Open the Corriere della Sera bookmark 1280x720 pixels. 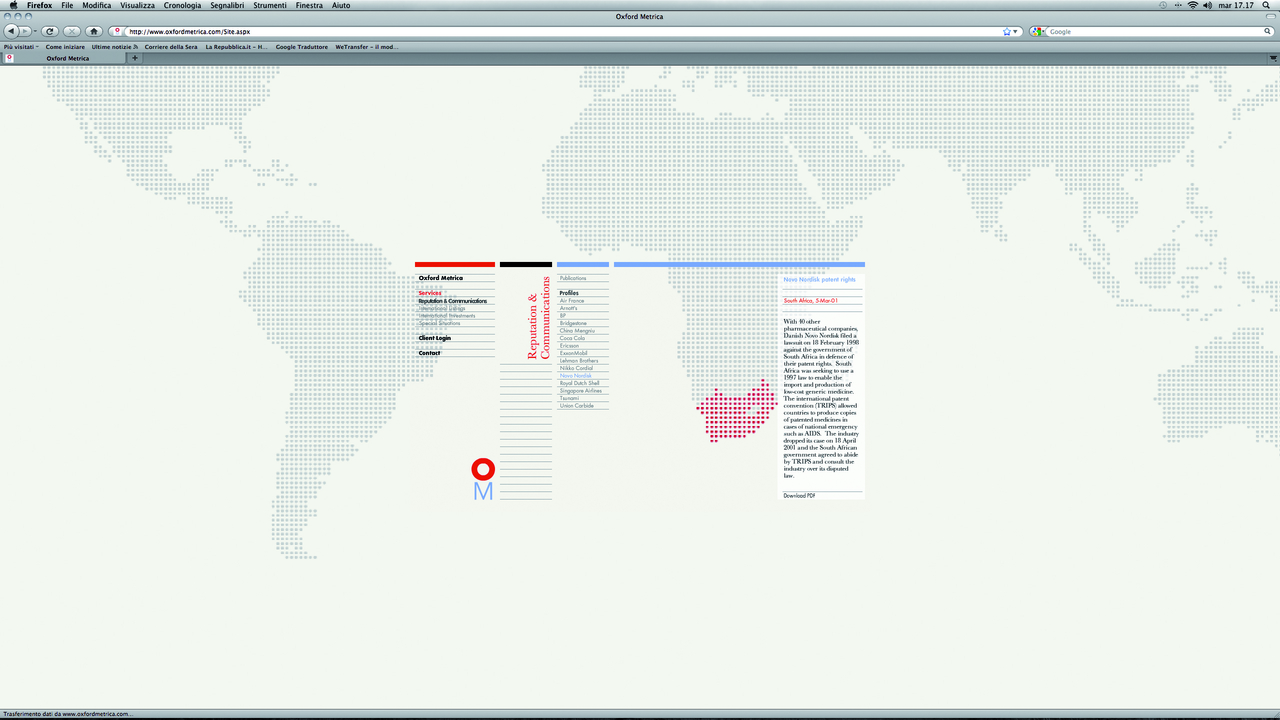pyautogui.click(x=171, y=46)
